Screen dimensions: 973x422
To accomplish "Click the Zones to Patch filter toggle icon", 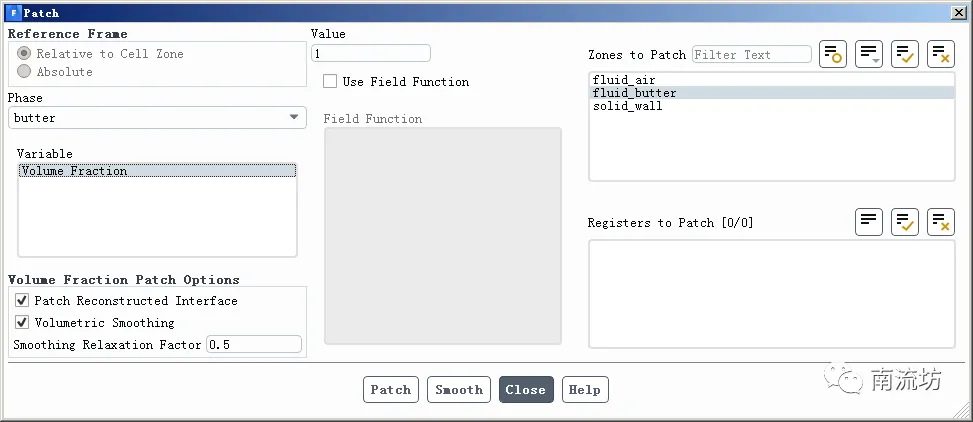I will click(x=832, y=55).
